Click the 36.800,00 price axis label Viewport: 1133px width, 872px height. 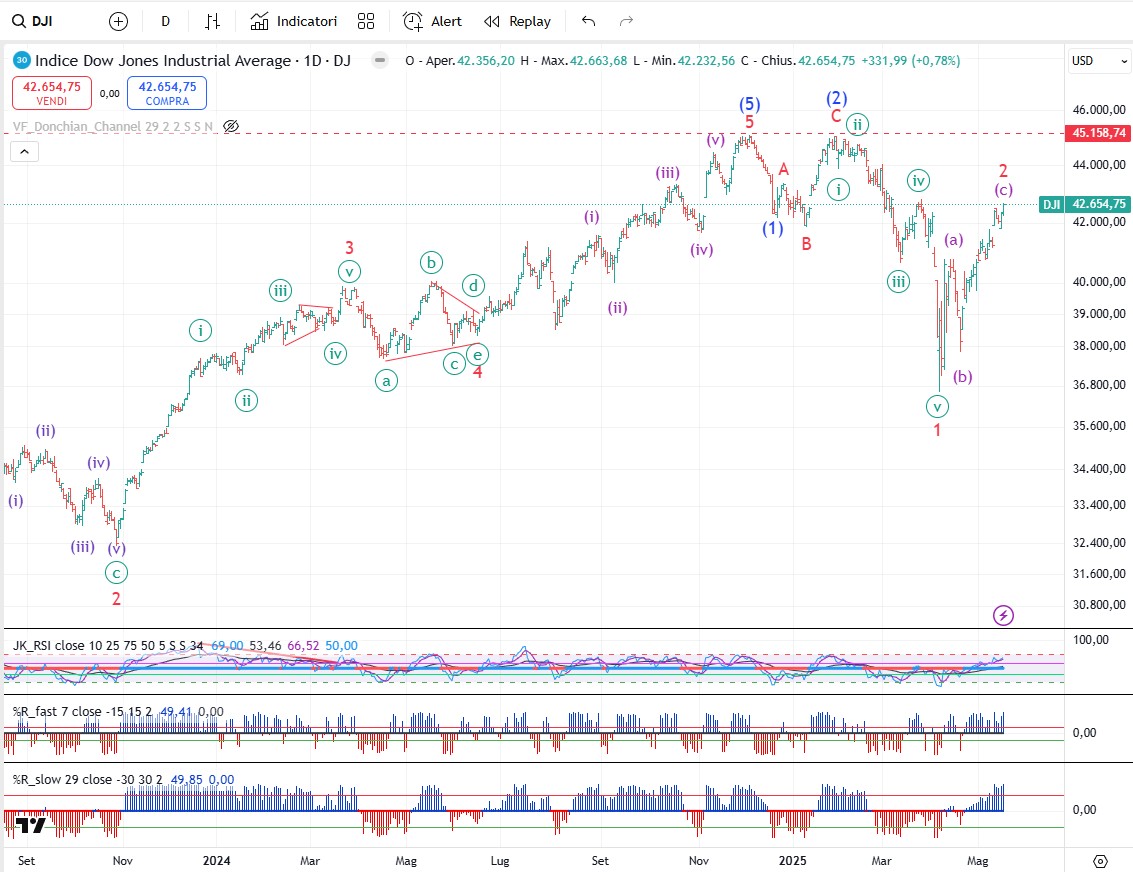(x=1099, y=385)
